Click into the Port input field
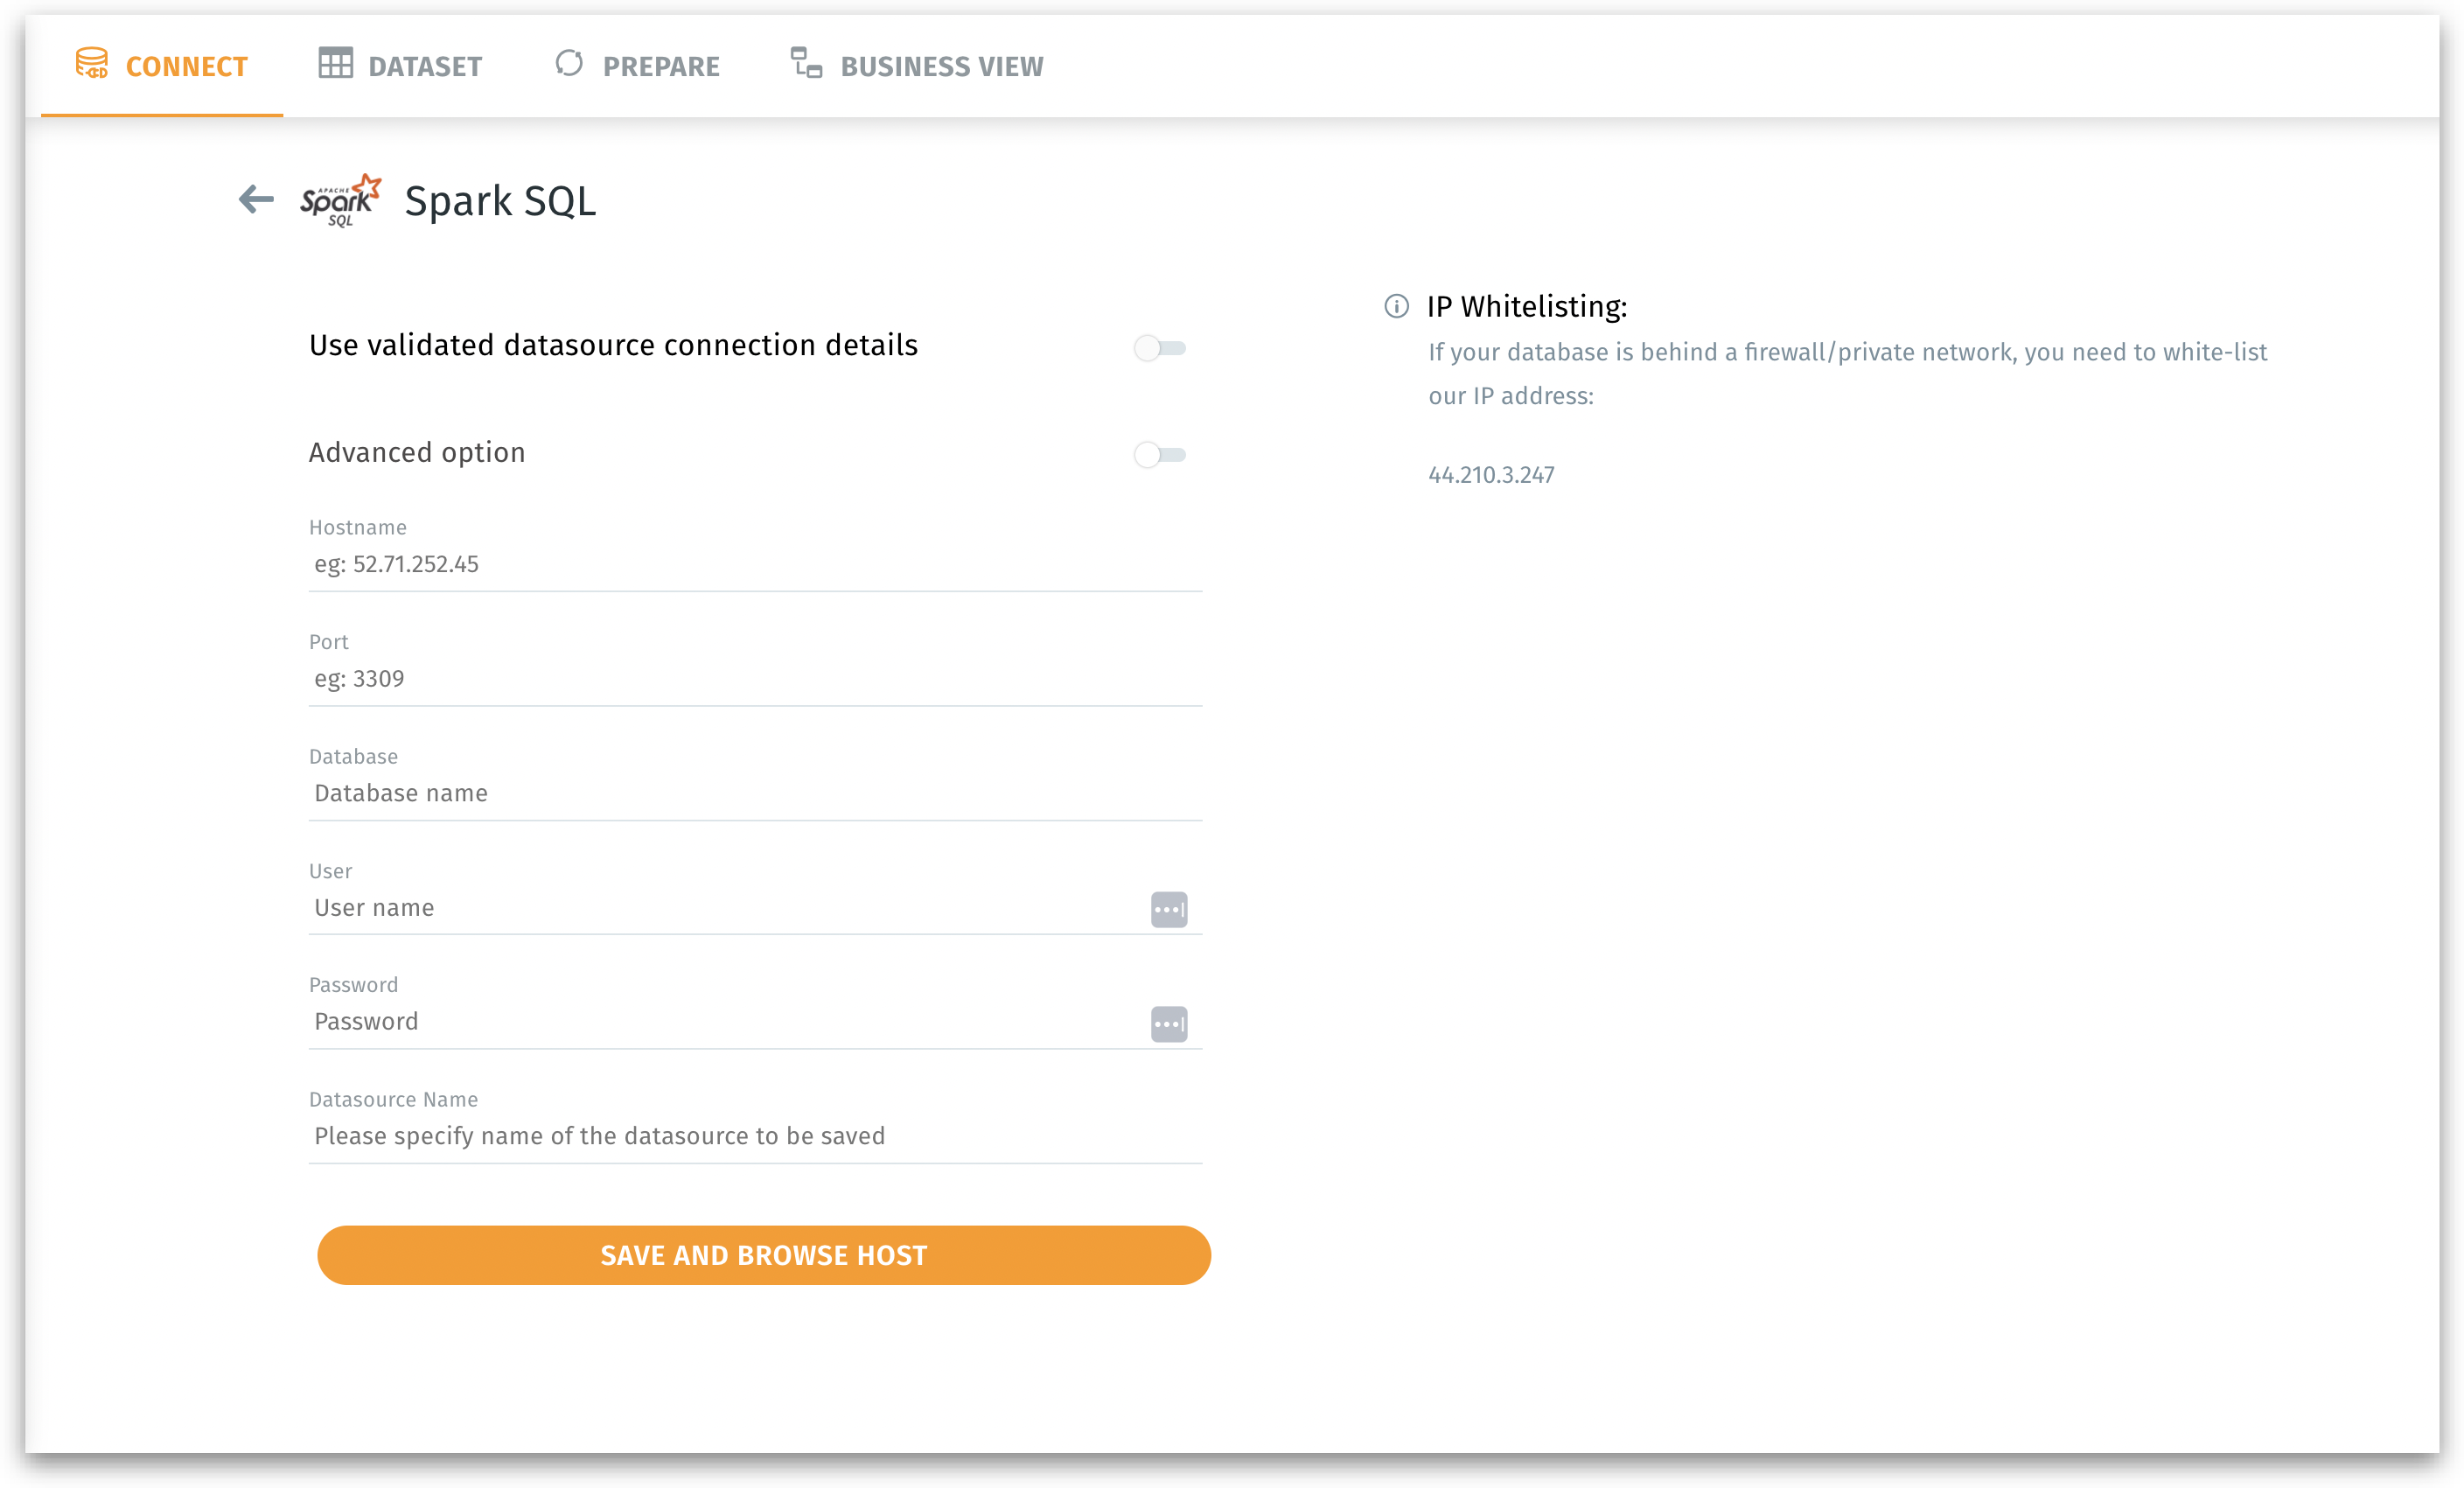2464x1488 pixels. point(754,679)
